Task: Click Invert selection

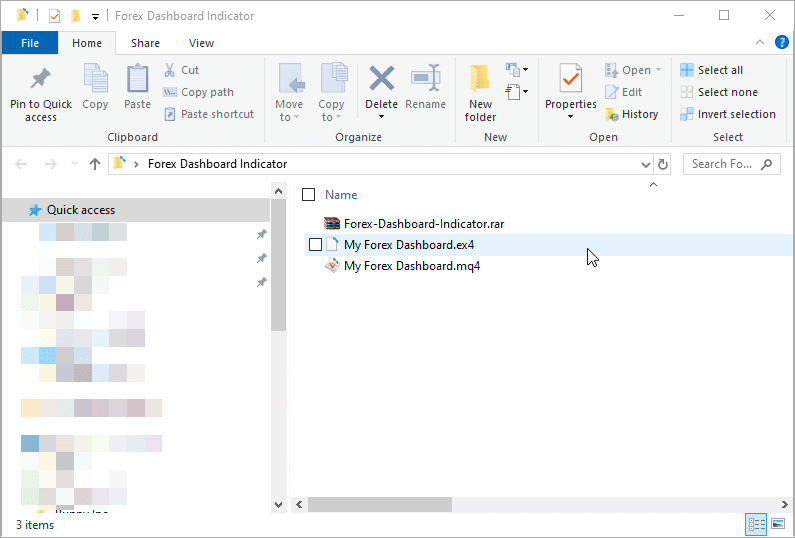Action: click(728, 114)
